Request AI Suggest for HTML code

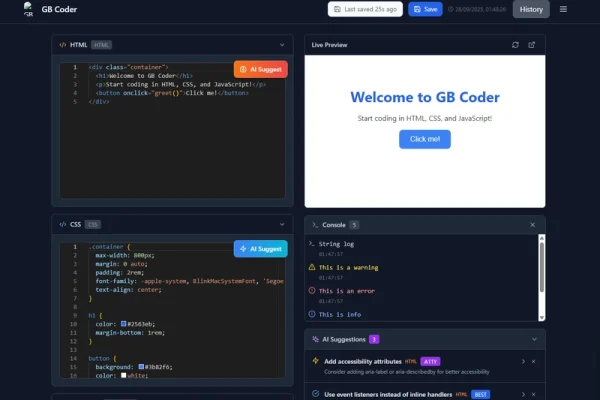click(260, 69)
